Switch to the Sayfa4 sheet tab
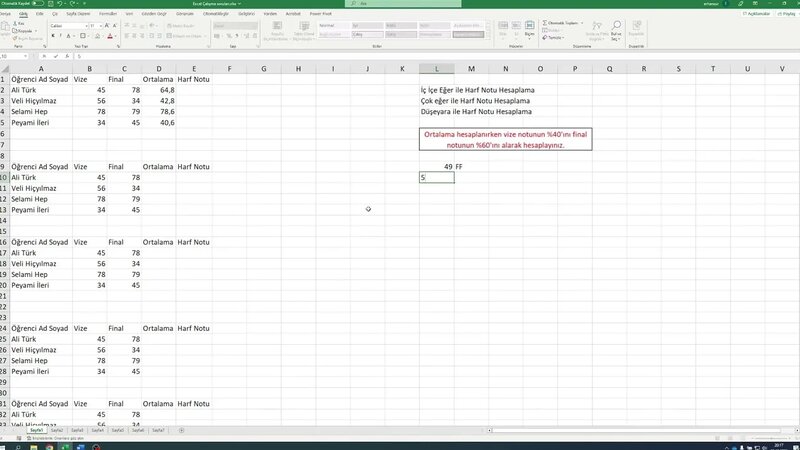The image size is (800, 450). (97, 431)
